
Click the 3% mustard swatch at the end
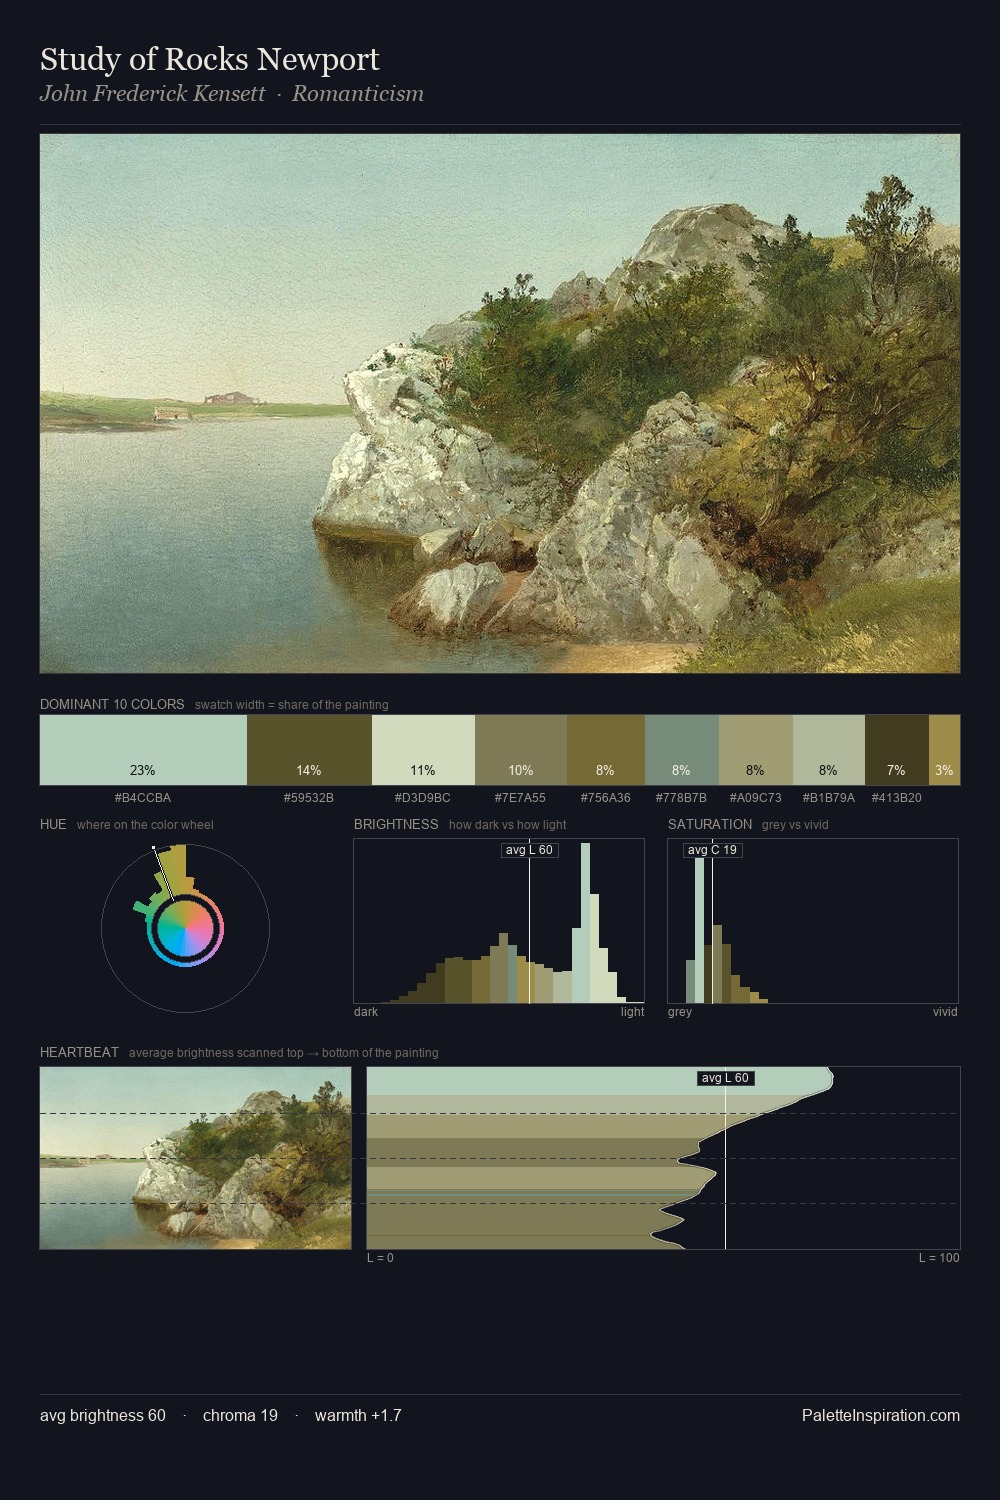(944, 750)
